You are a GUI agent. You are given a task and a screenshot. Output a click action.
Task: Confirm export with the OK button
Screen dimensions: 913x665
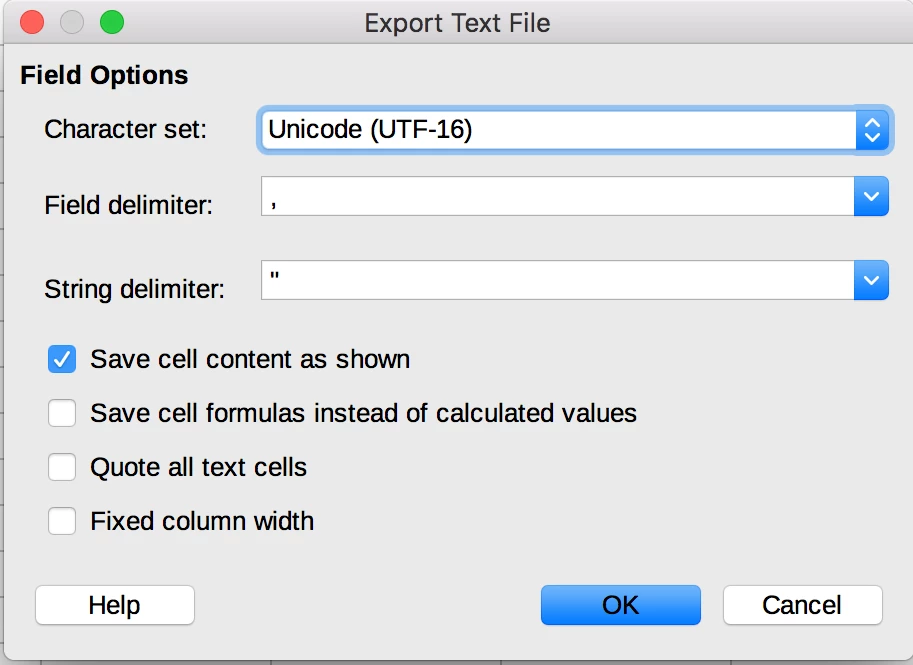click(x=620, y=605)
